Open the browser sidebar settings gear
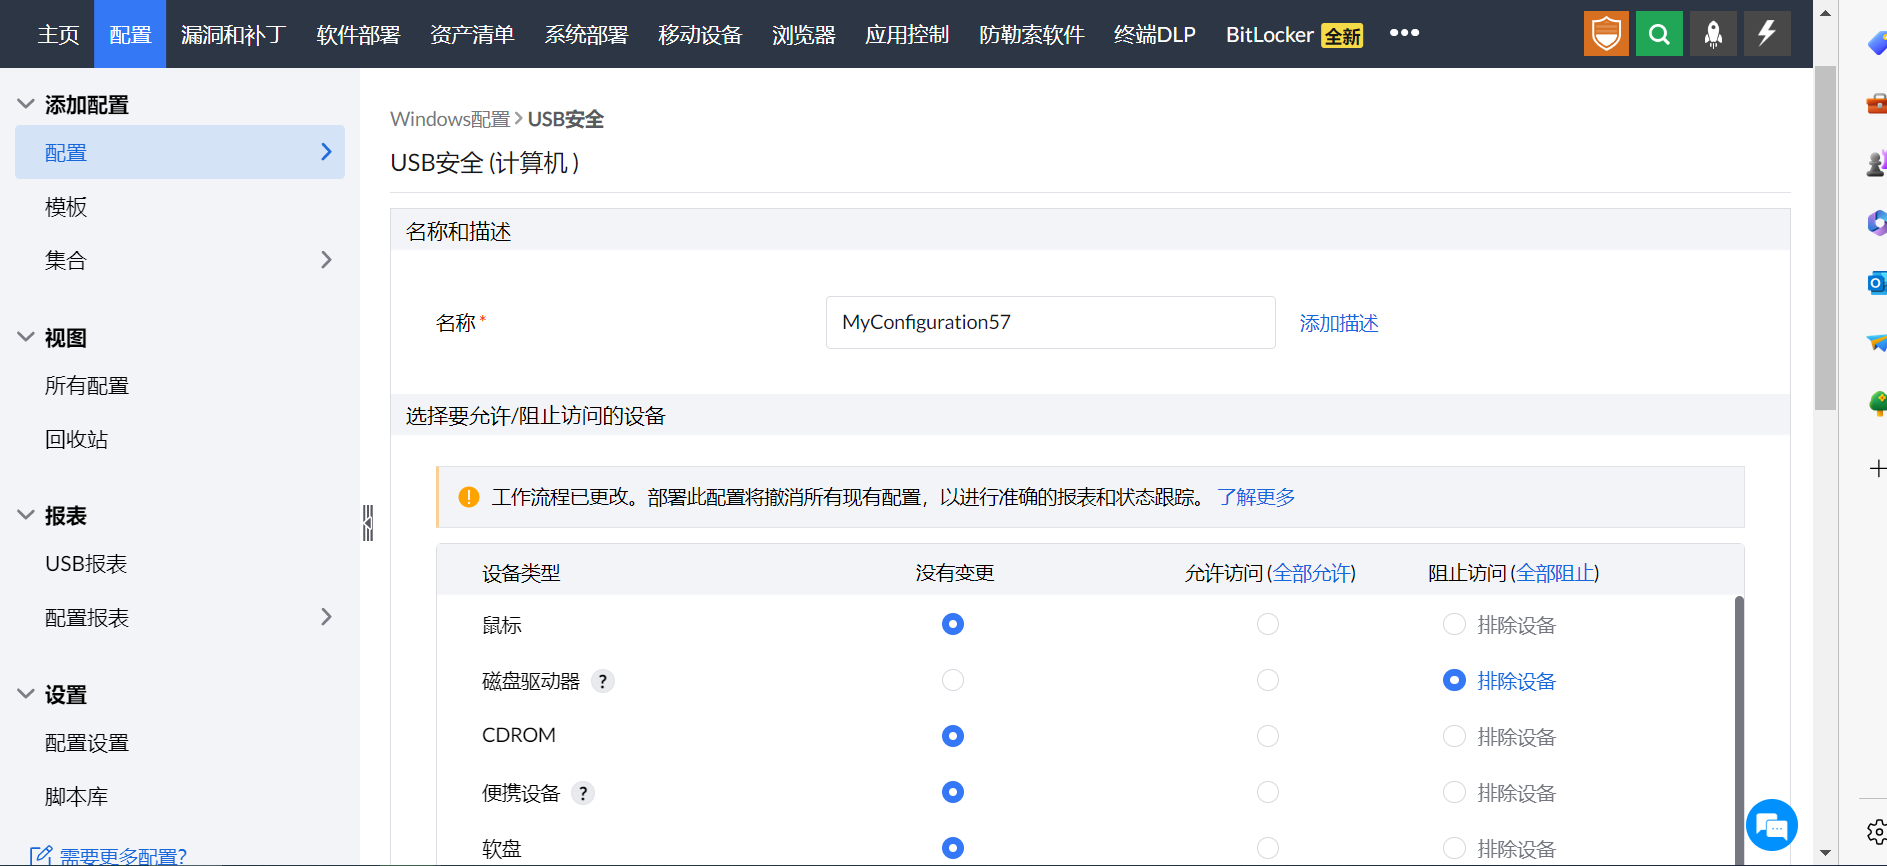The image size is (1887, 866). (1877, 831)
